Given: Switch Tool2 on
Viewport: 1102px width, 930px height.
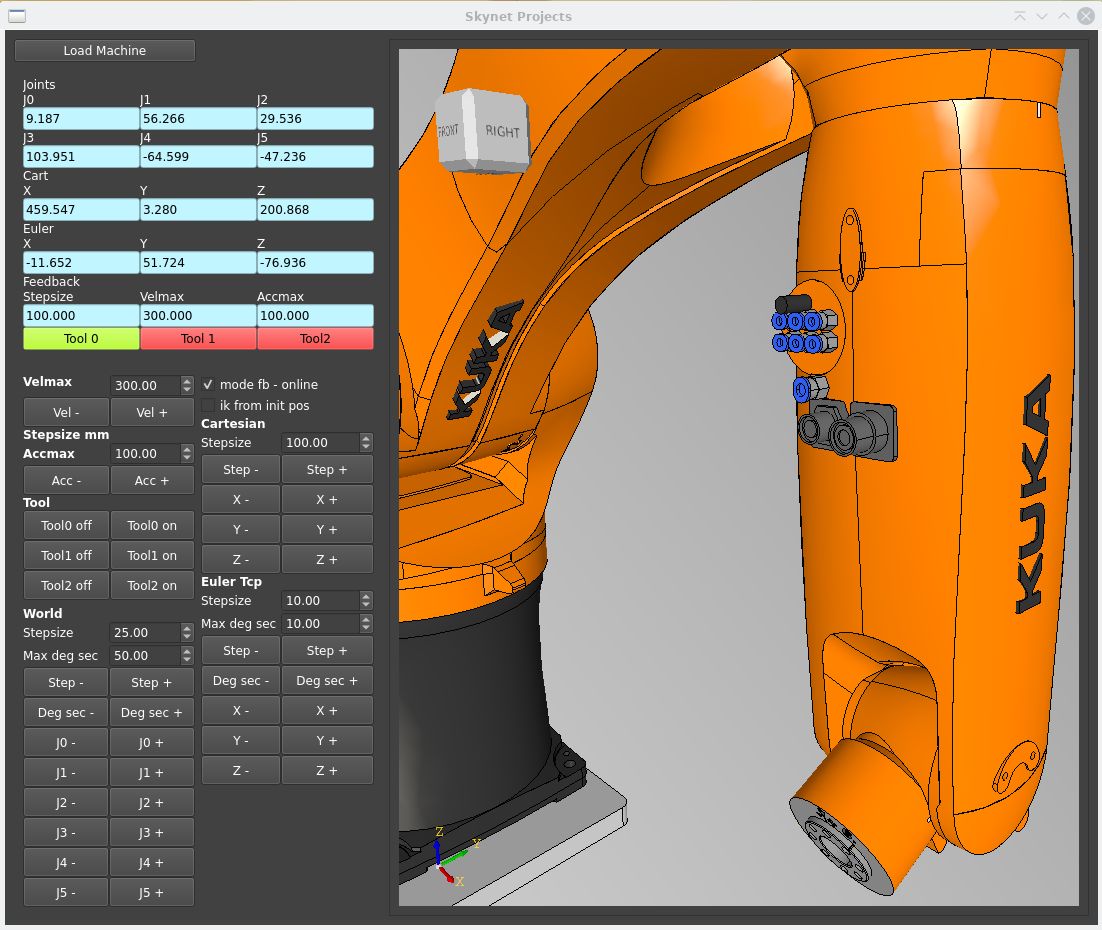Looking at the screenshot, I should pos(152,586).
